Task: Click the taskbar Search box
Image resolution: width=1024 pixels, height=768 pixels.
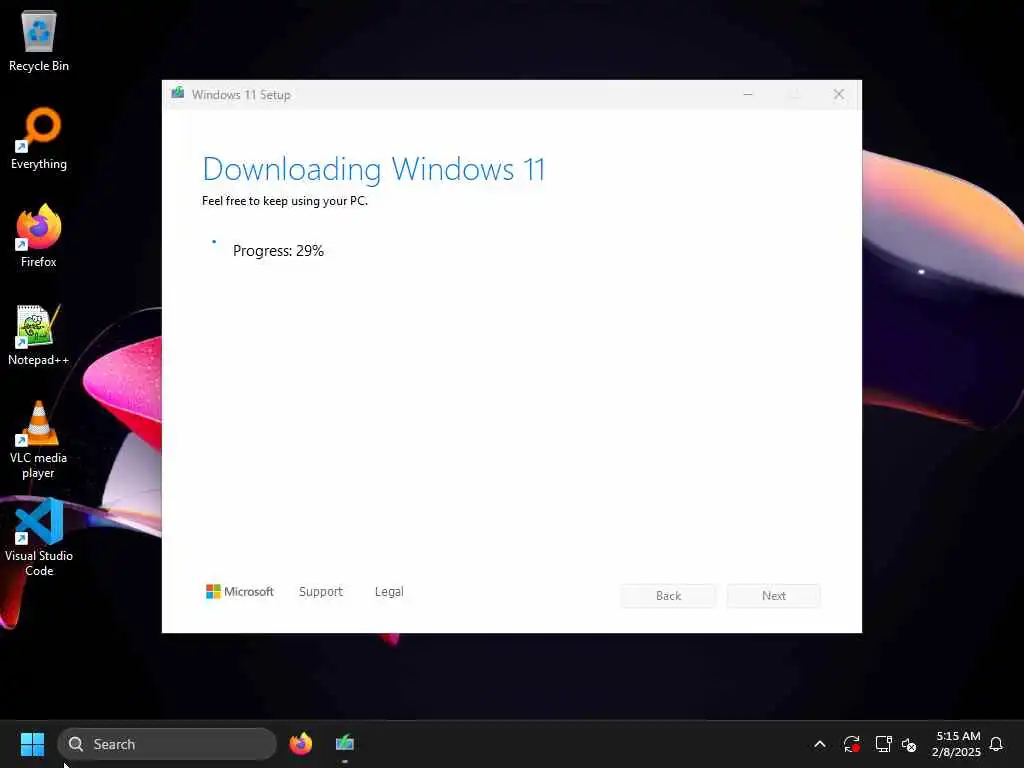Action: pyautogui.click(x=167, y=744)
